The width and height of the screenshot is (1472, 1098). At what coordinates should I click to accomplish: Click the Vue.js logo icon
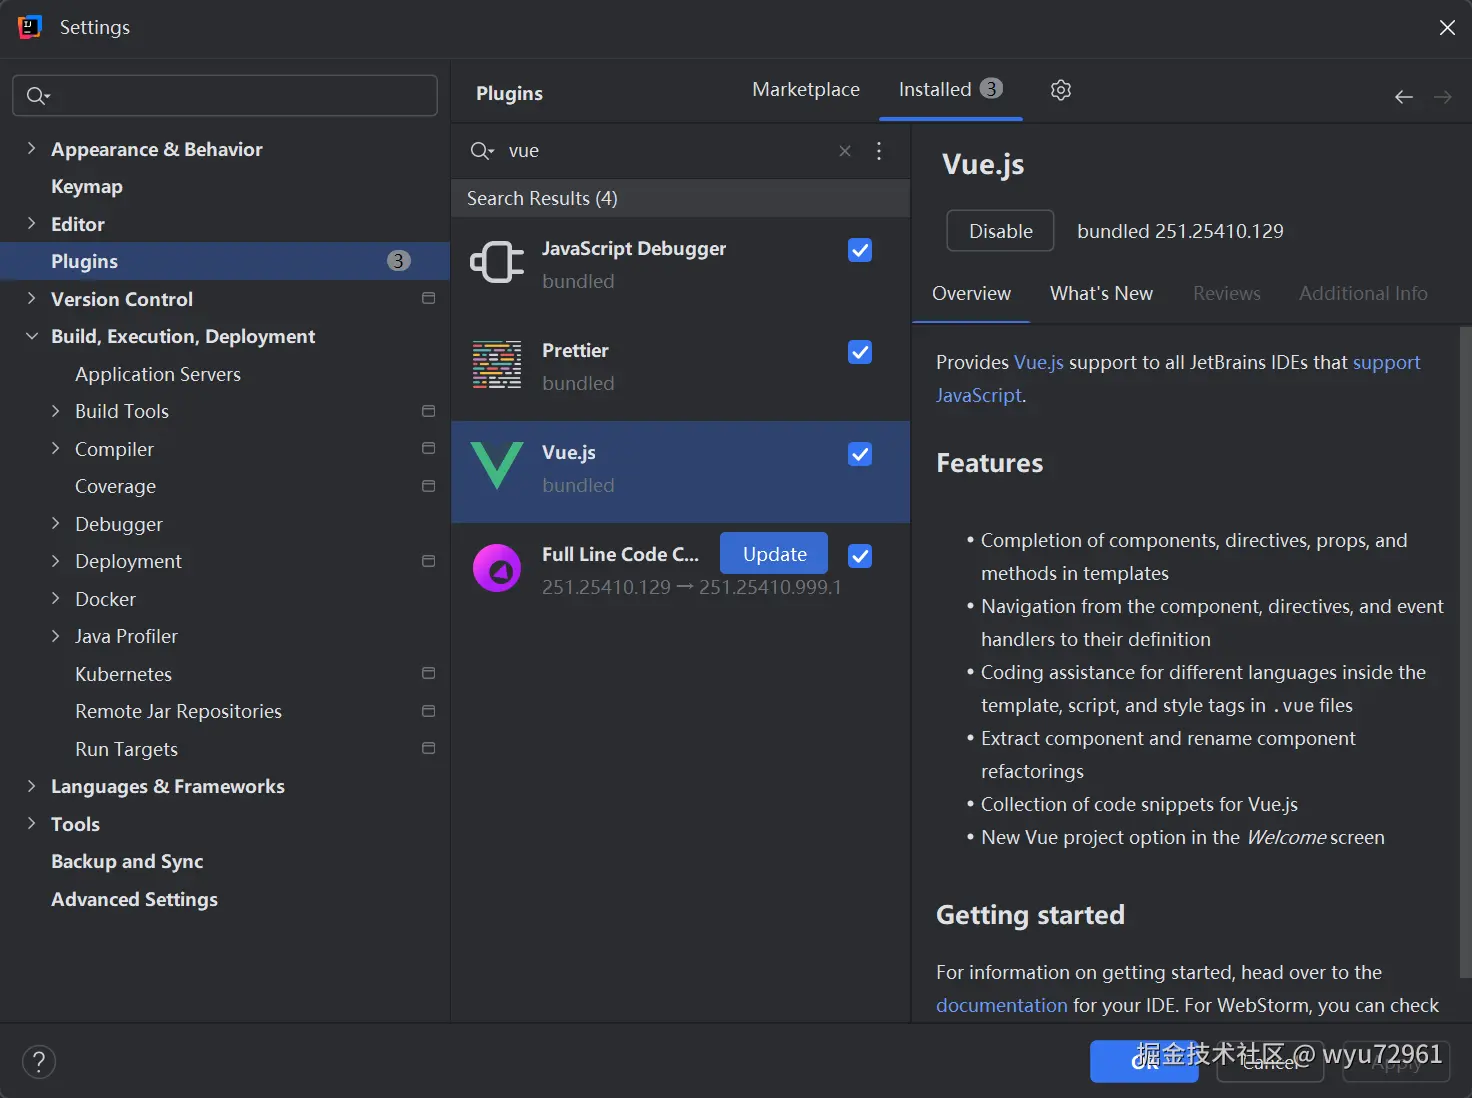click(497, 466)
